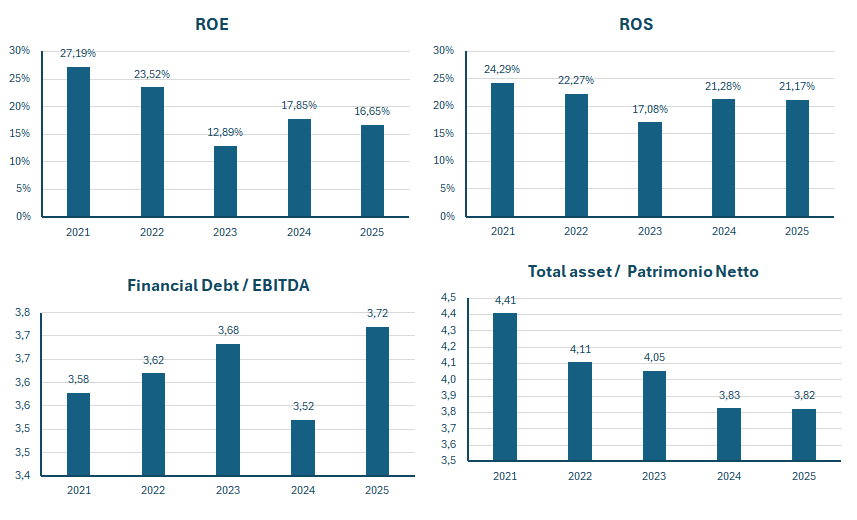Click the 3,83 data label
The image size is (857, 520).
[x=729, y=395]
